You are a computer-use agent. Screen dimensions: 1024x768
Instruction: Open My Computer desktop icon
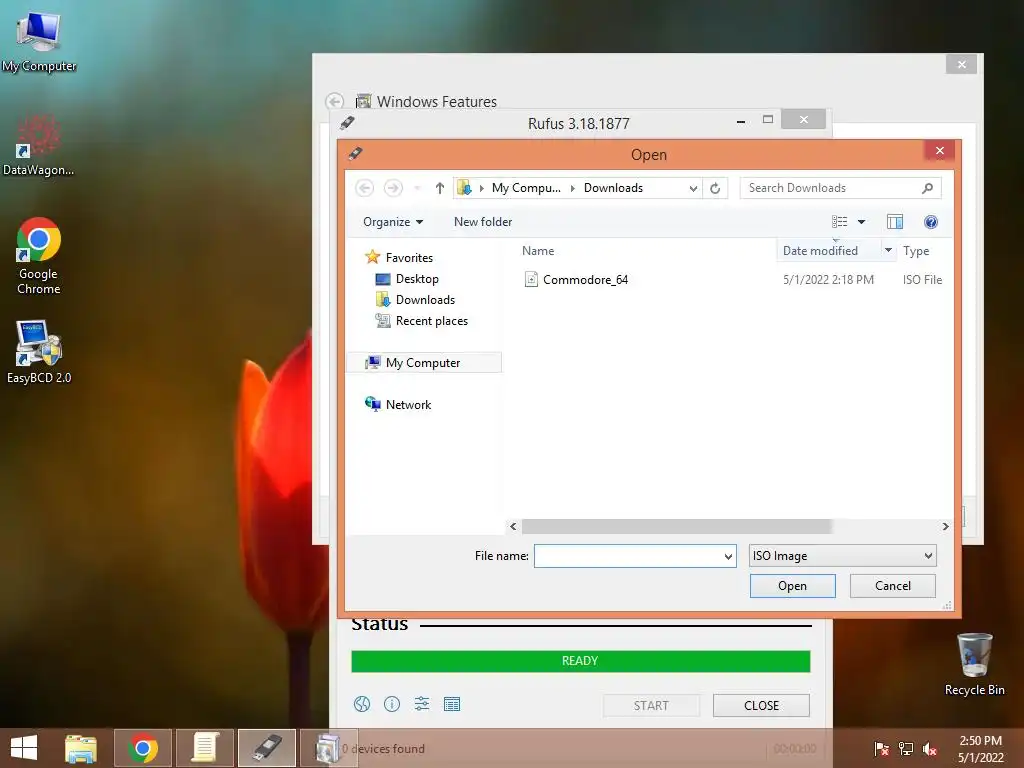point(39,42)
